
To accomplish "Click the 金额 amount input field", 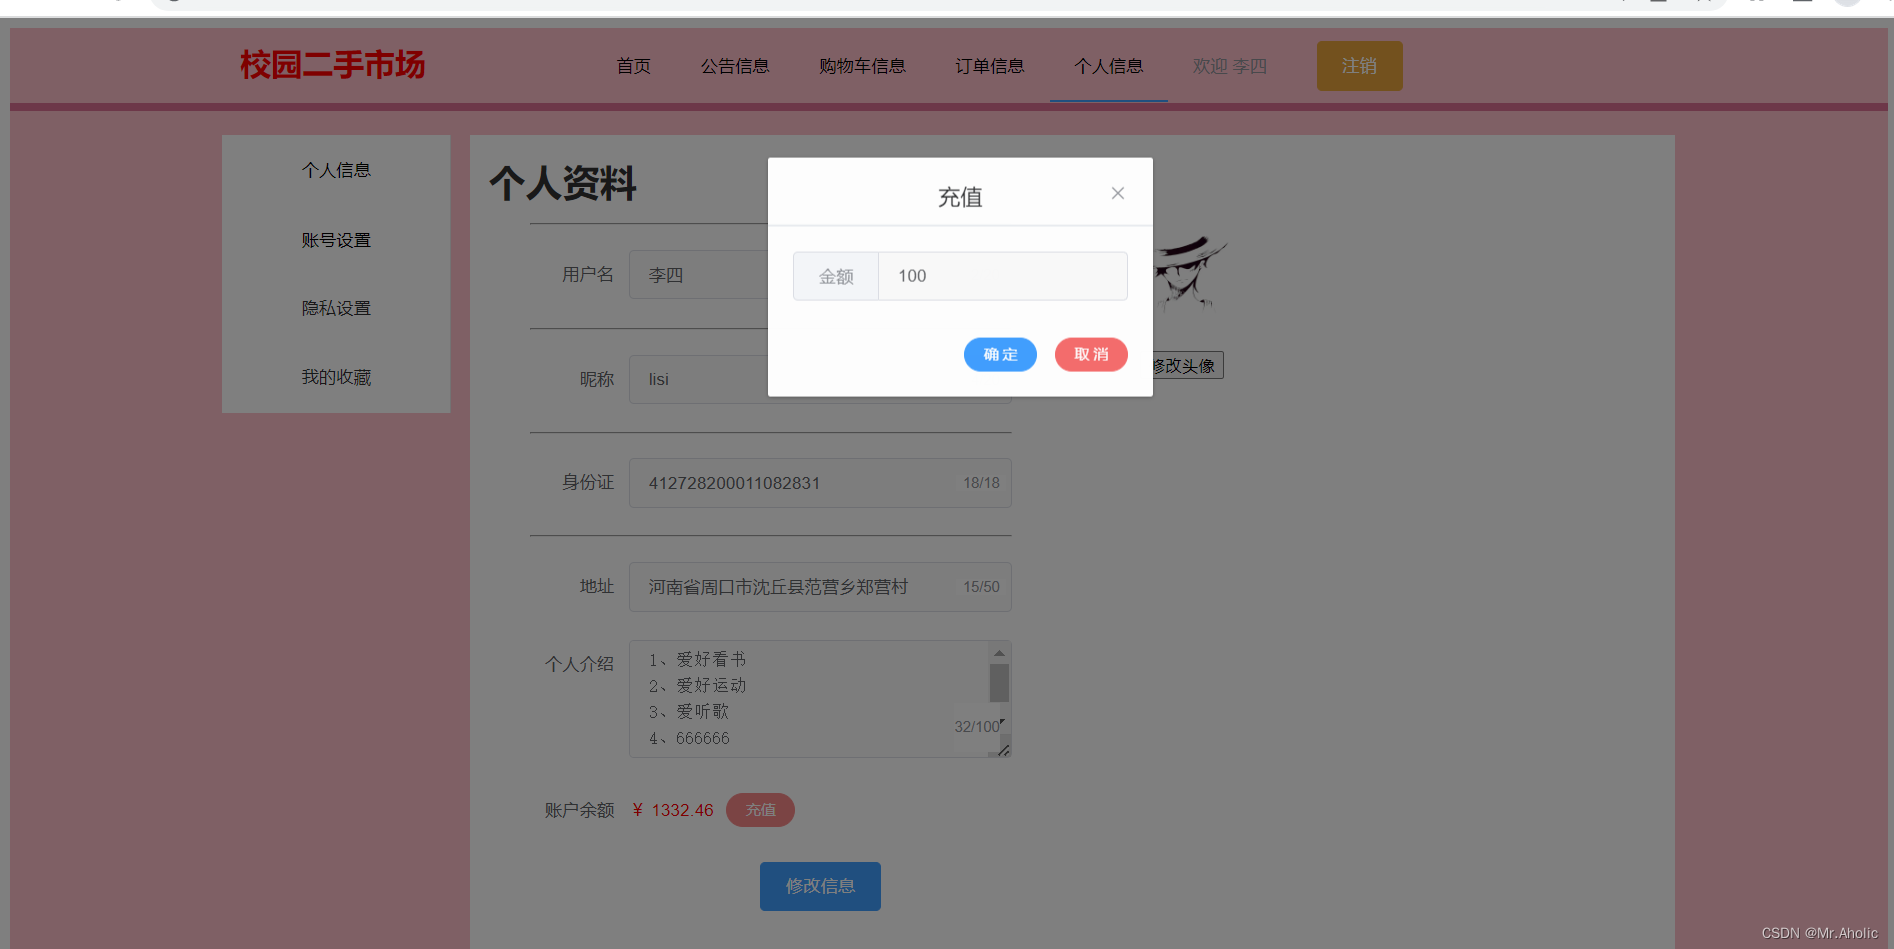I will pyautogui.click(x=1001, y=276).
